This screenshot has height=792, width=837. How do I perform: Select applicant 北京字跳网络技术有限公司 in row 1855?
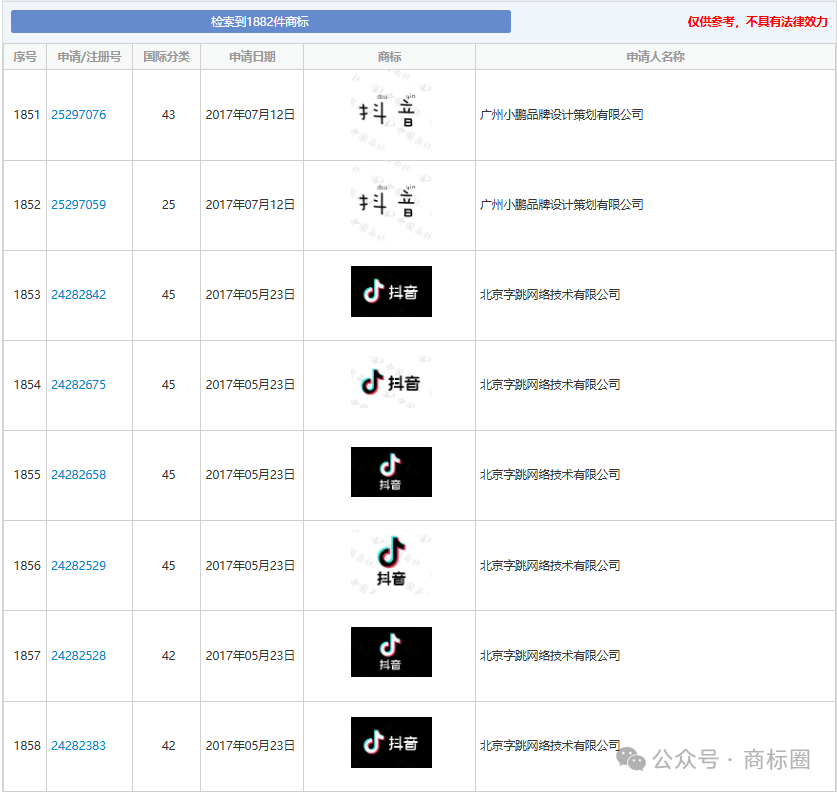(550, 475)
